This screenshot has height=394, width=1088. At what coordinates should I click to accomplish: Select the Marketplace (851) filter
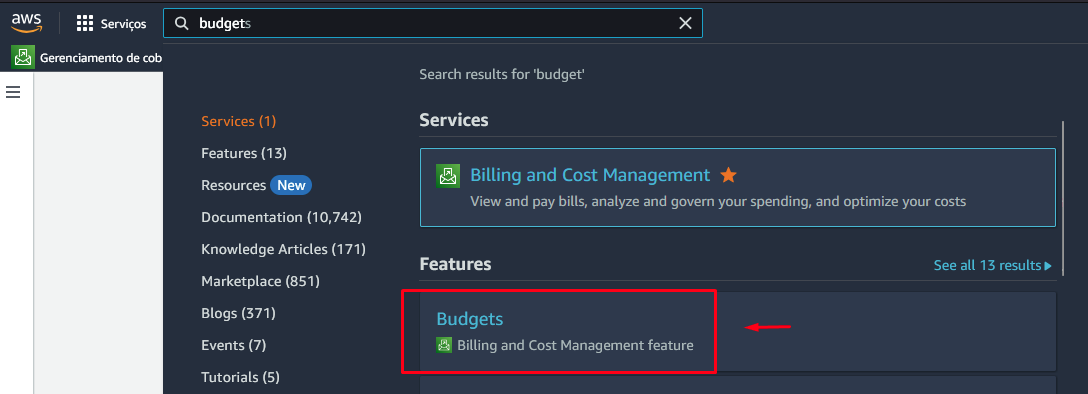260,281
